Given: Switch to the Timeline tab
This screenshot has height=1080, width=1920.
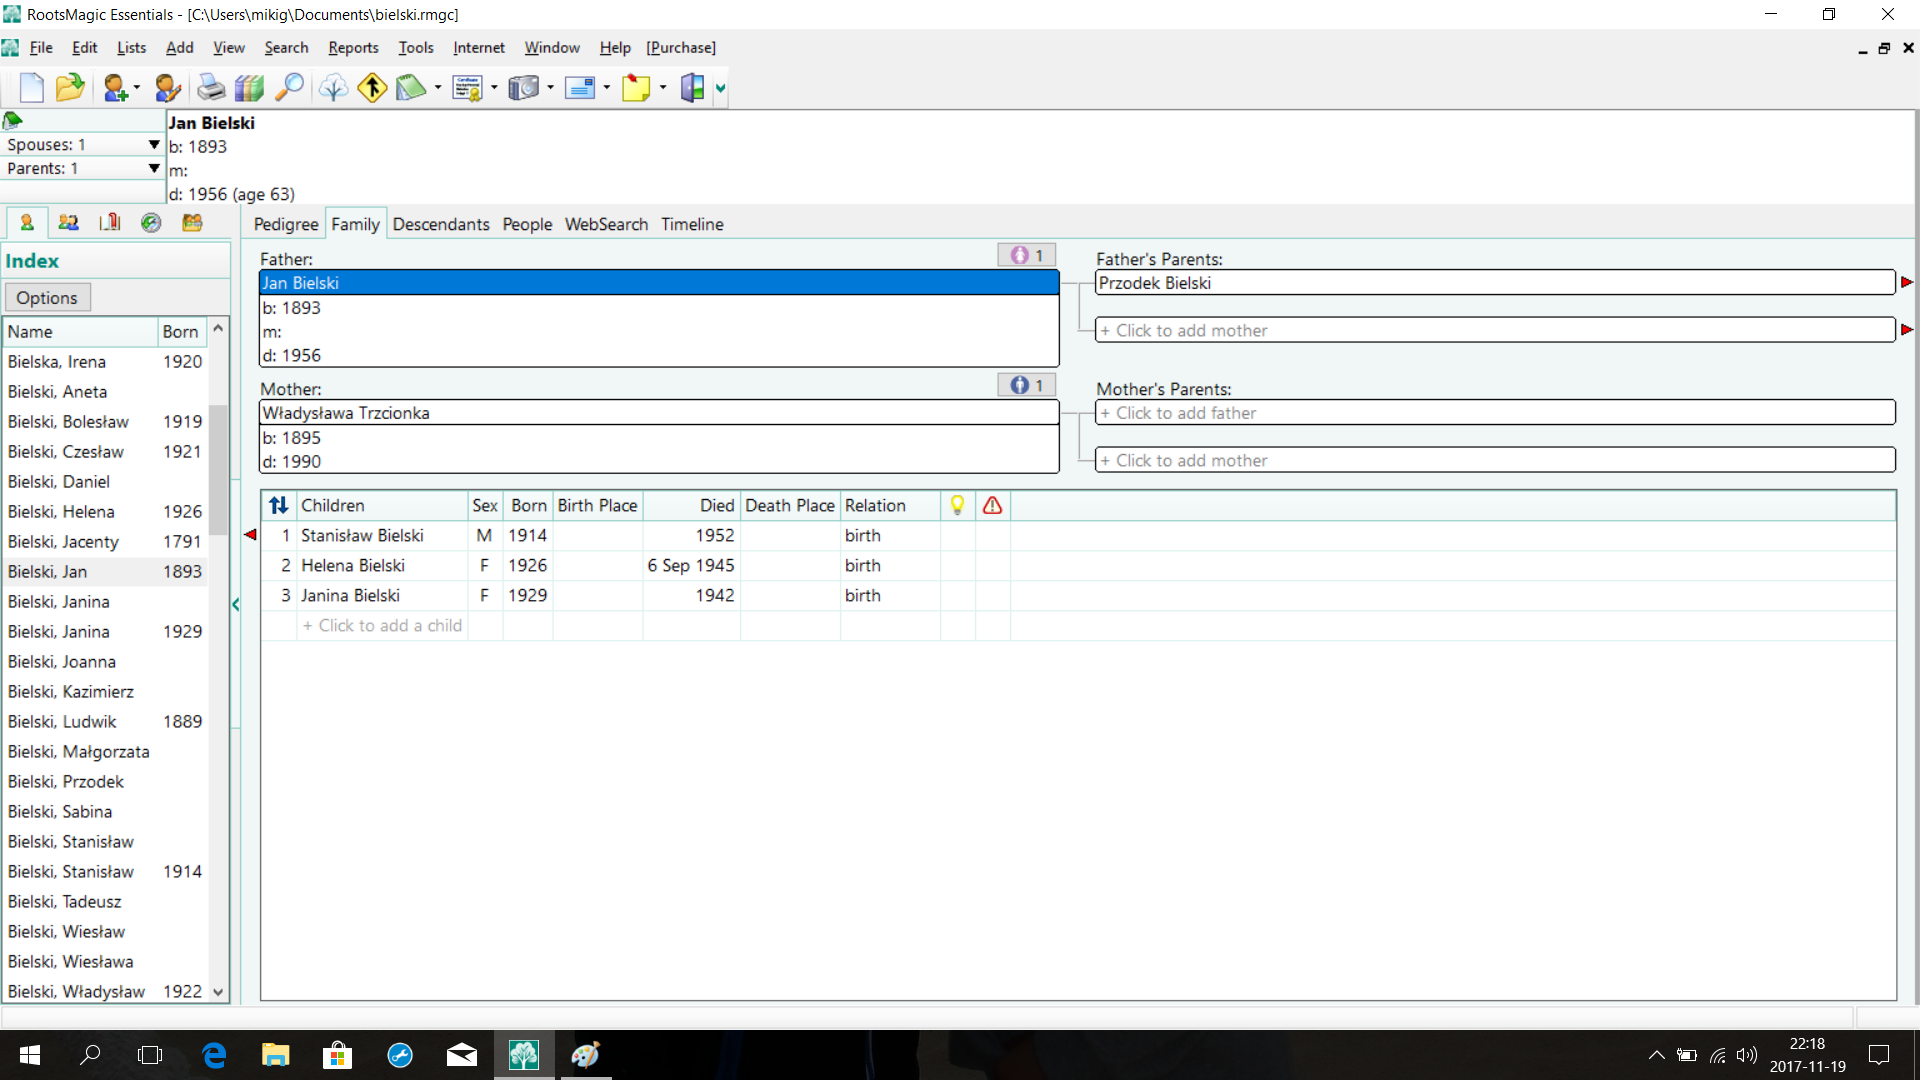Looking at the screenshot, I should pyautogui.click(x=692, y=224).
